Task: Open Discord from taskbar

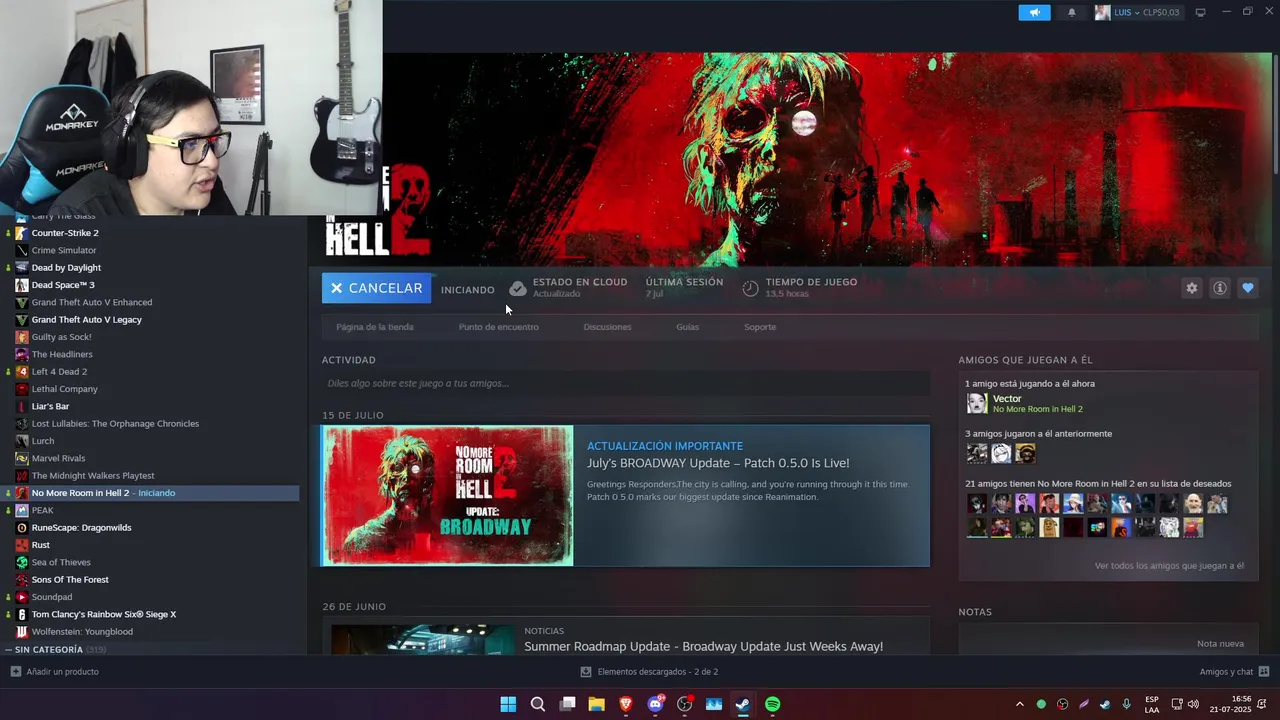Action: point(655,704)
